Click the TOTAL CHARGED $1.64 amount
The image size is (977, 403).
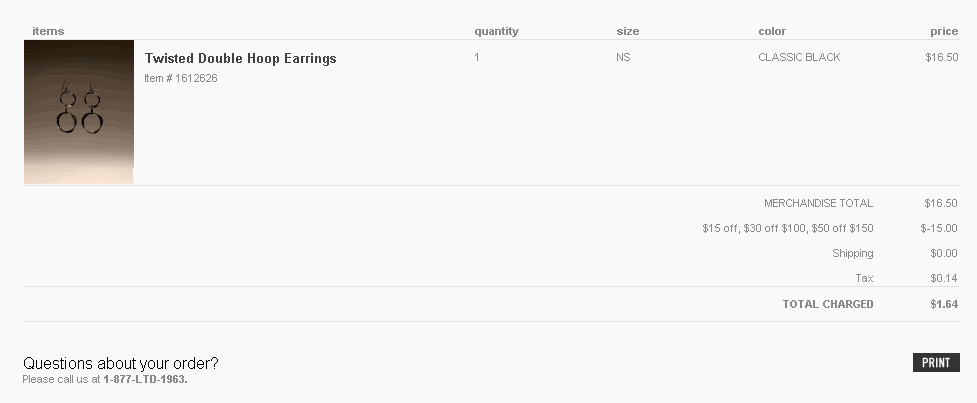click(944, 304)
